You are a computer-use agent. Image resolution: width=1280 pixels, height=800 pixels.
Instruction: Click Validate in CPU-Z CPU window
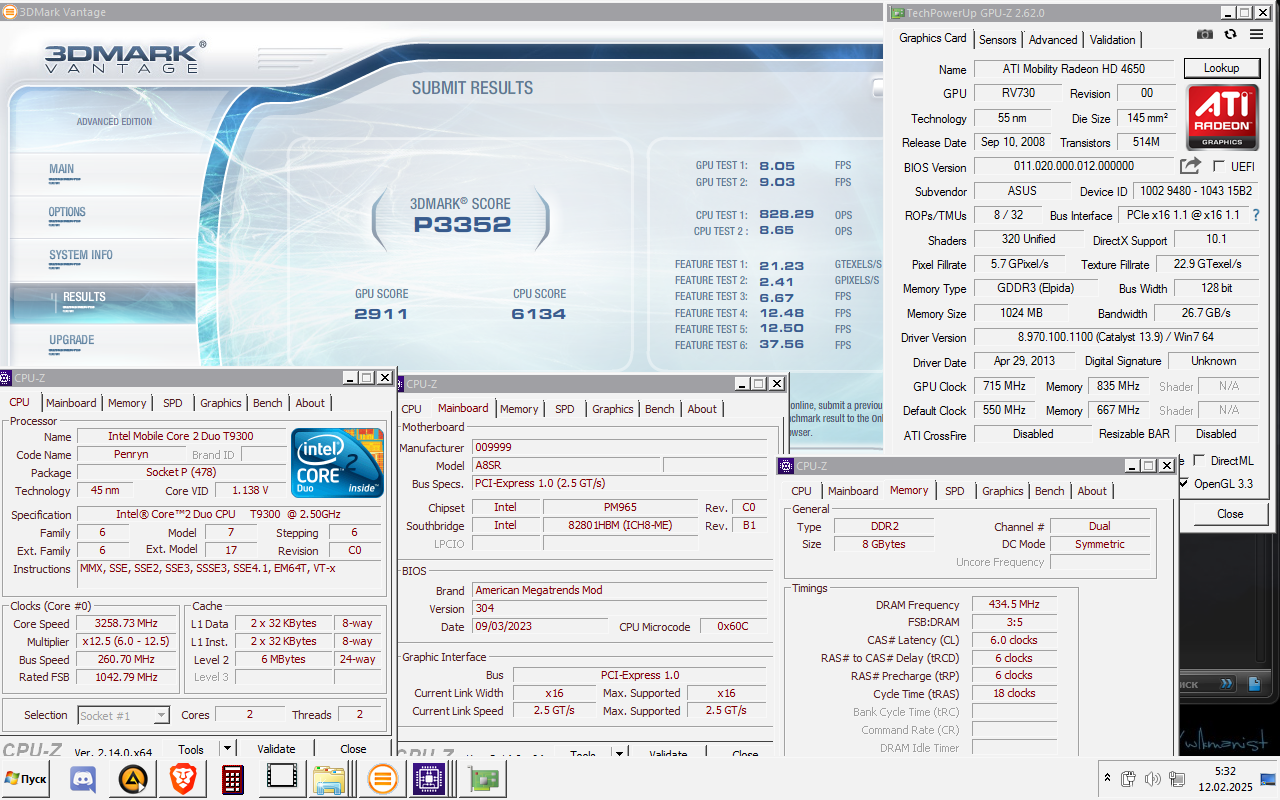coord(276,748)
